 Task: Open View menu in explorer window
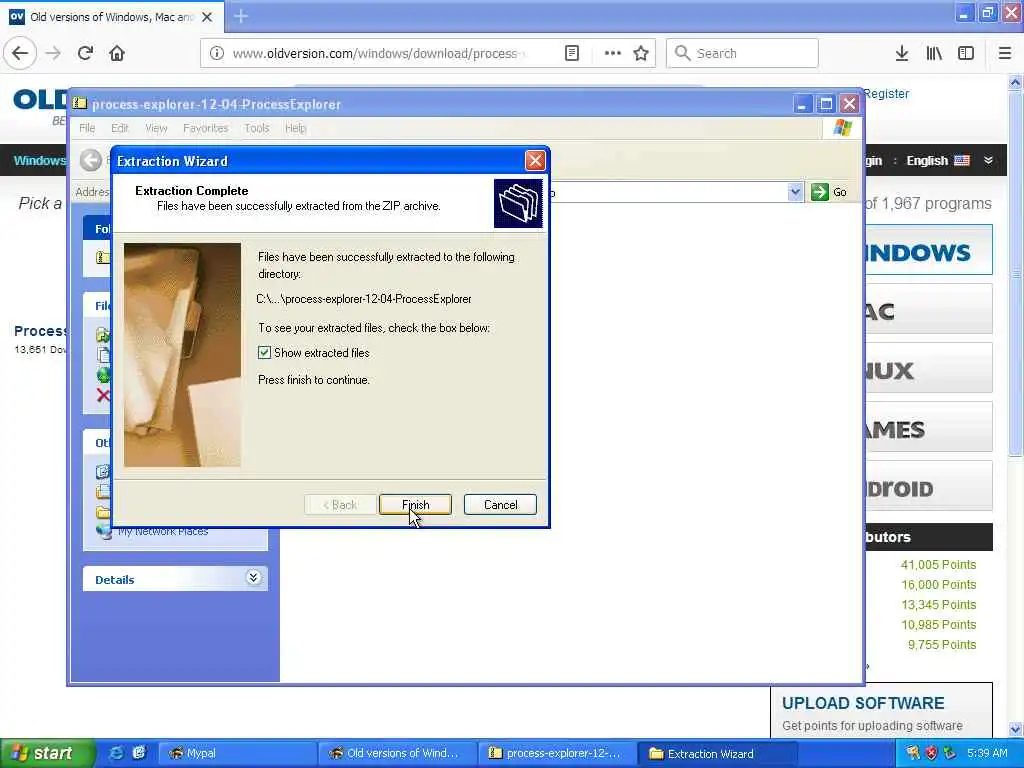click(156, 128)
